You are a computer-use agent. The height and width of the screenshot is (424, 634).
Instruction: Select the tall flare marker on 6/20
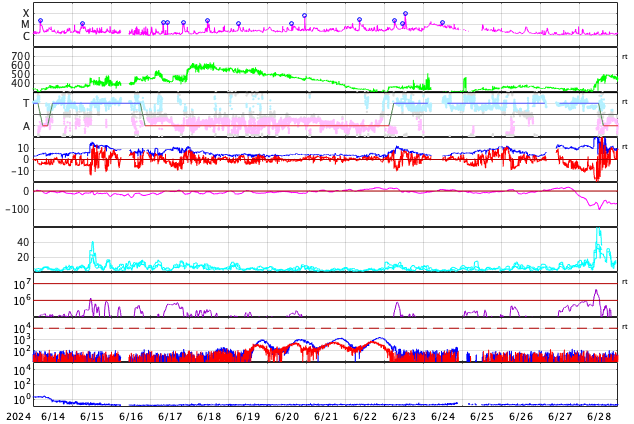tap(304, 16)
